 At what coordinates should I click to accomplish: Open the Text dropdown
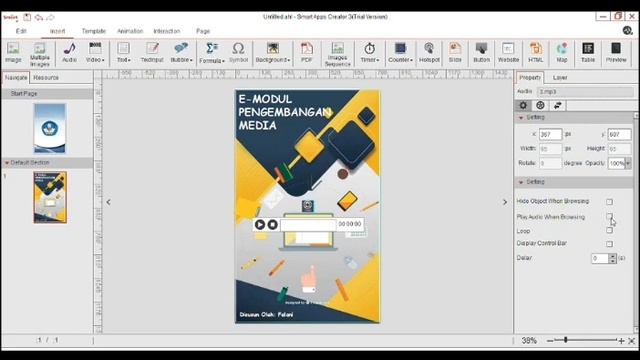click(x=124, y=53)
